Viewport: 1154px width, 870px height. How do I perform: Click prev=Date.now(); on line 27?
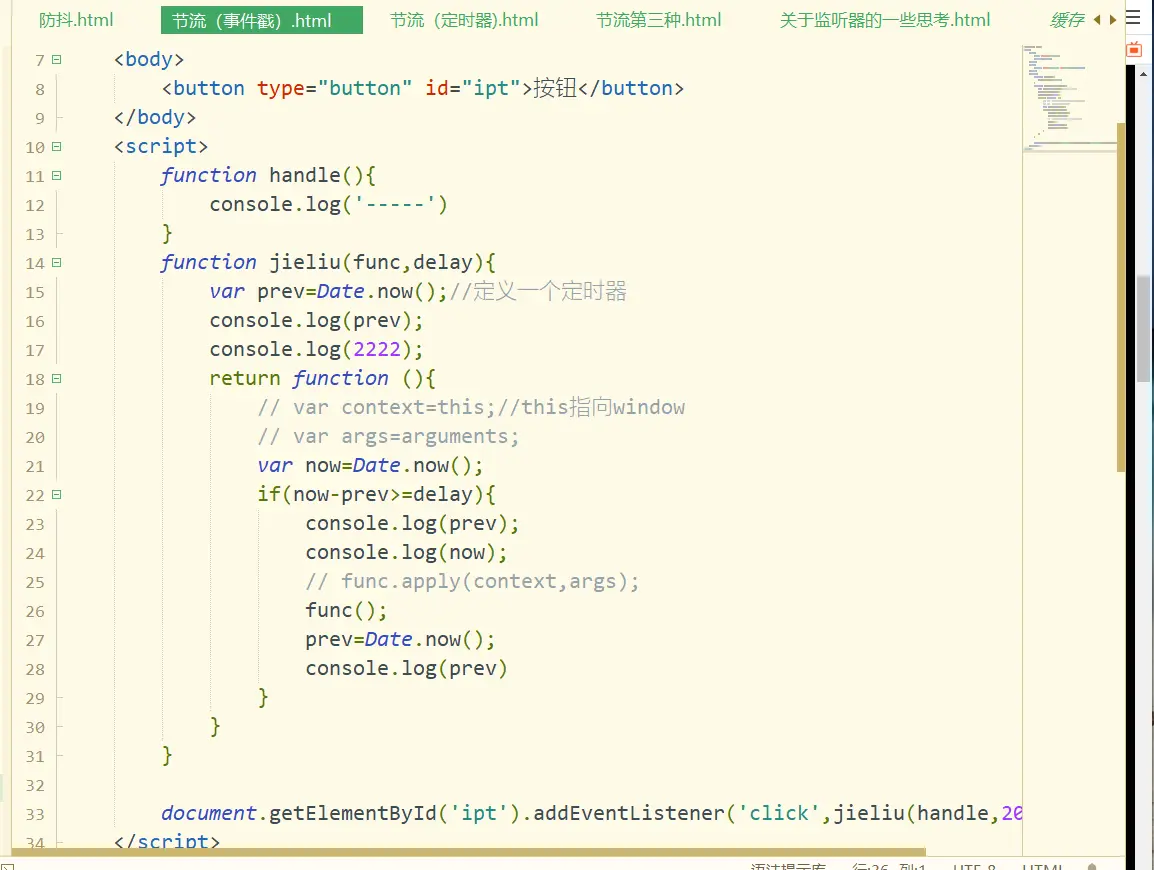(400, 640)
